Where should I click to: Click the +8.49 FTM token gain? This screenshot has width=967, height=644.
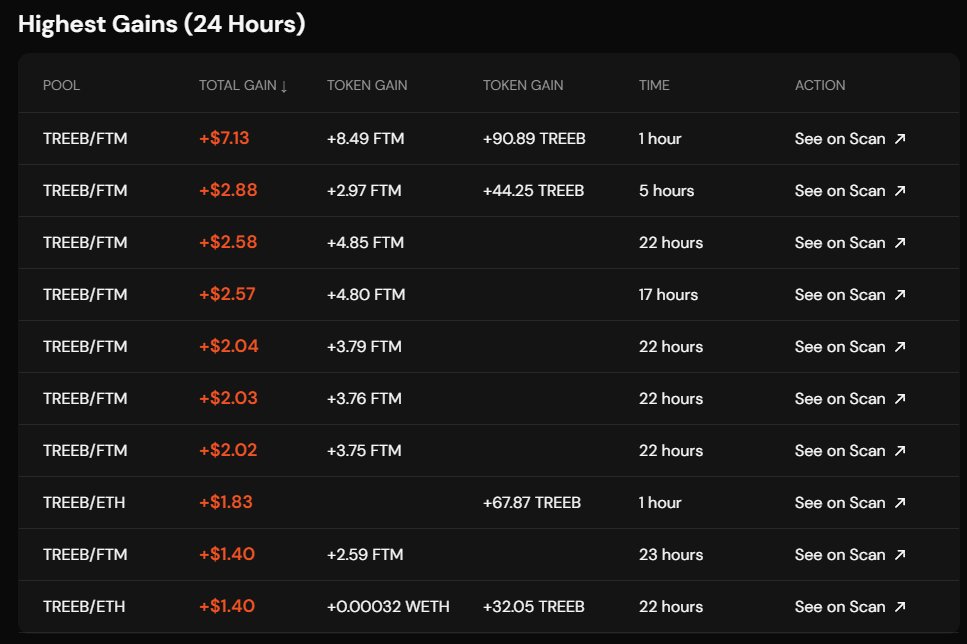[x=366, y=139]
